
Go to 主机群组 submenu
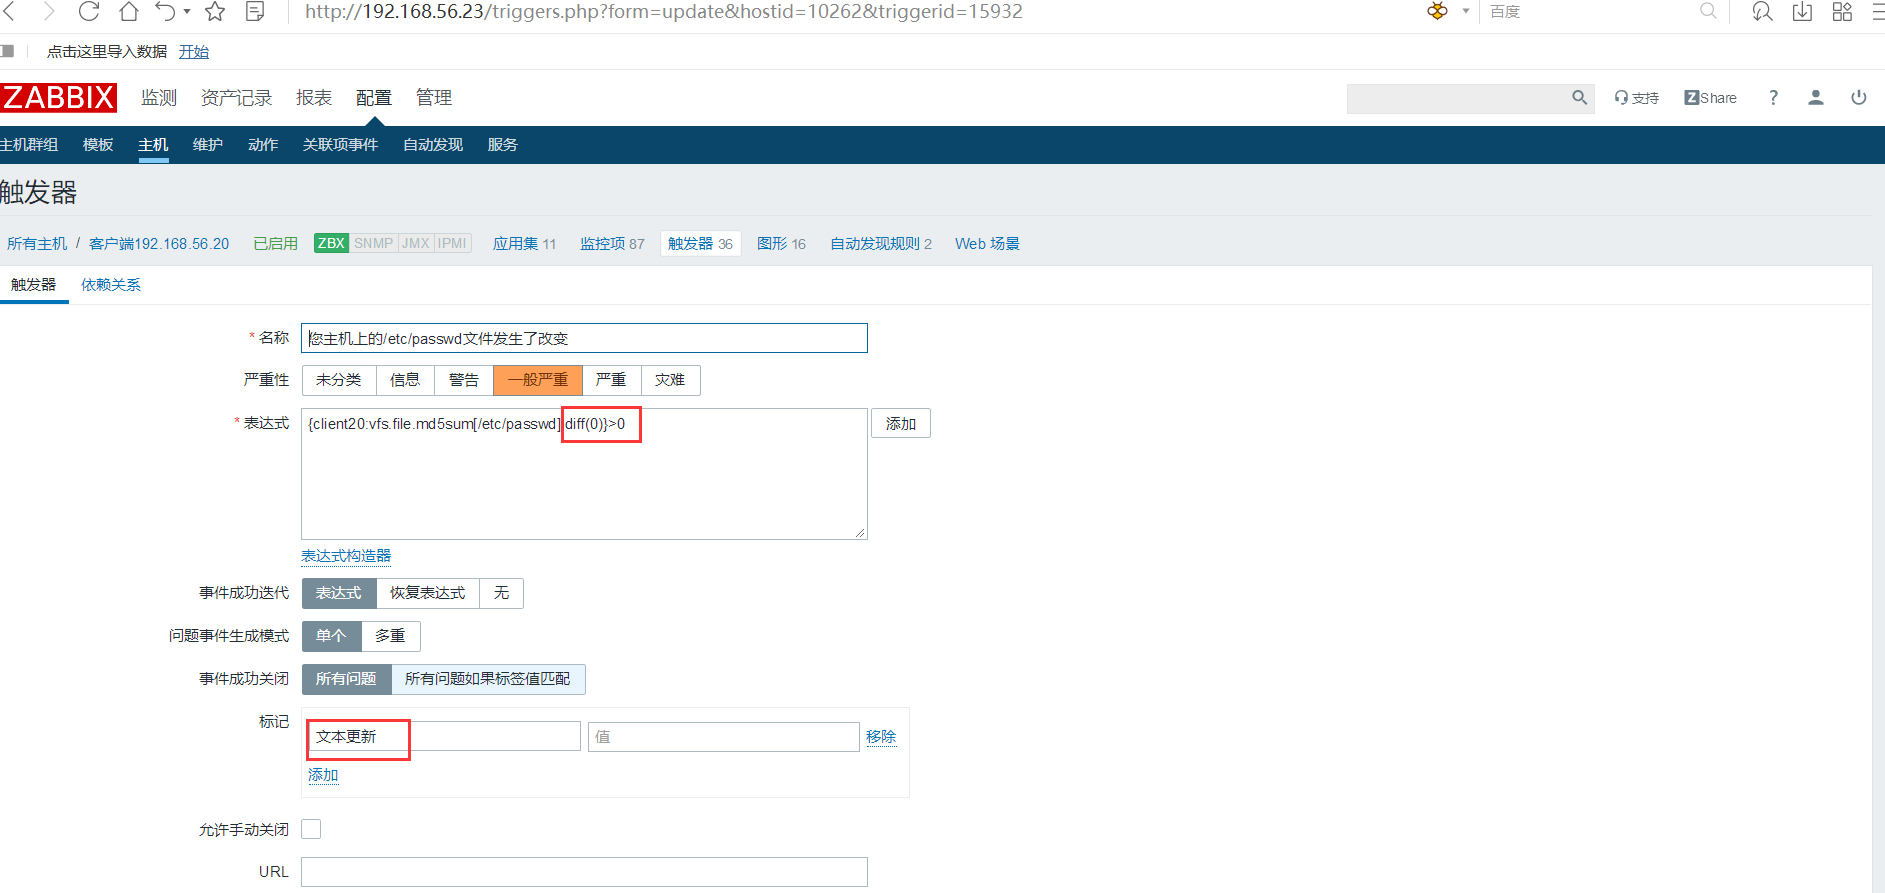pyautogui.click(x=29, y=145)
